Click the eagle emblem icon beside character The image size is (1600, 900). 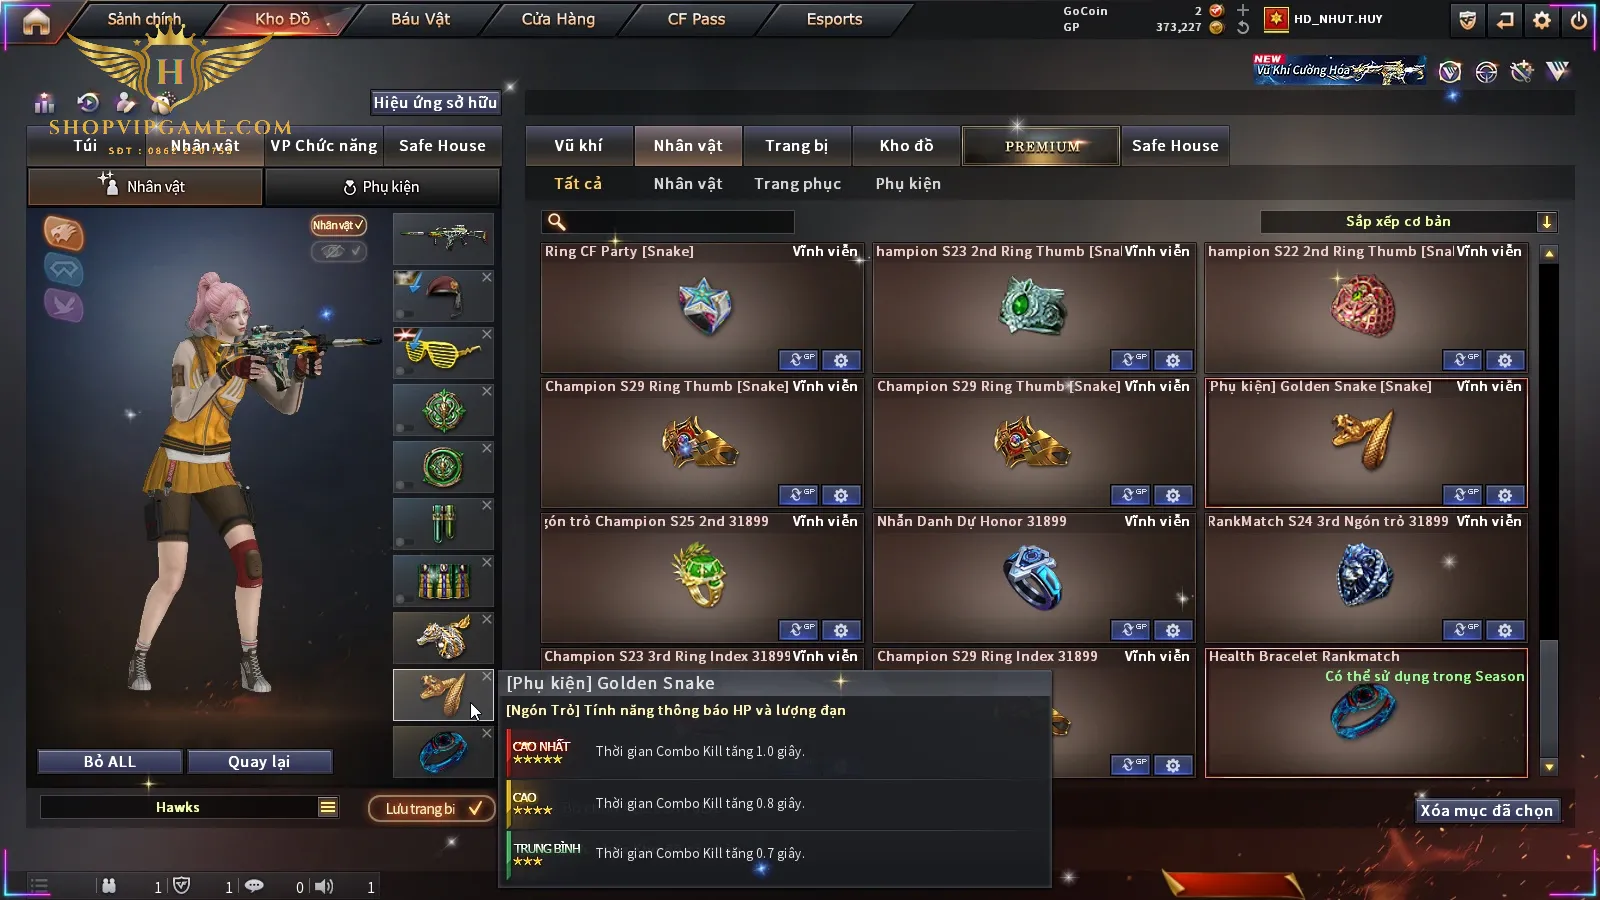point(63,233)
